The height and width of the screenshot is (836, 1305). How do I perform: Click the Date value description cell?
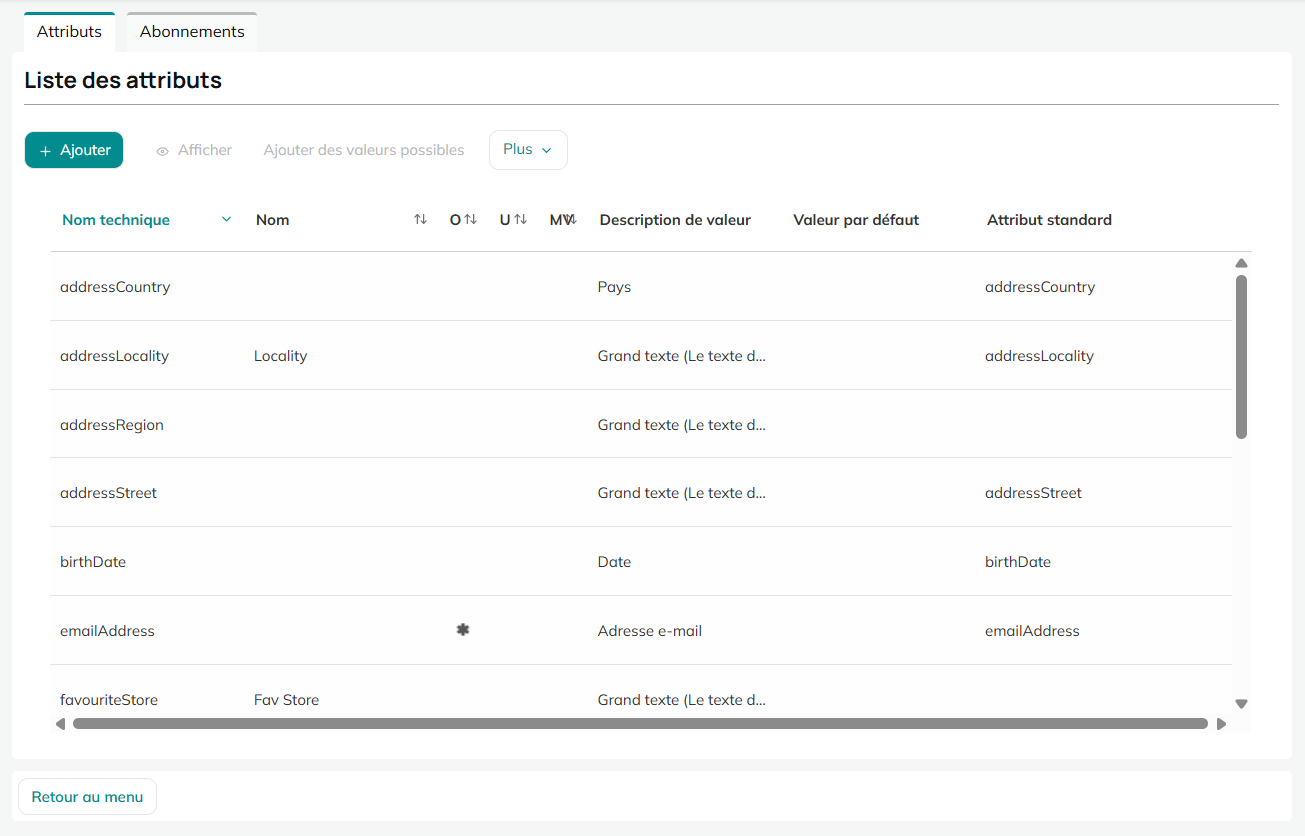[614, 562]
